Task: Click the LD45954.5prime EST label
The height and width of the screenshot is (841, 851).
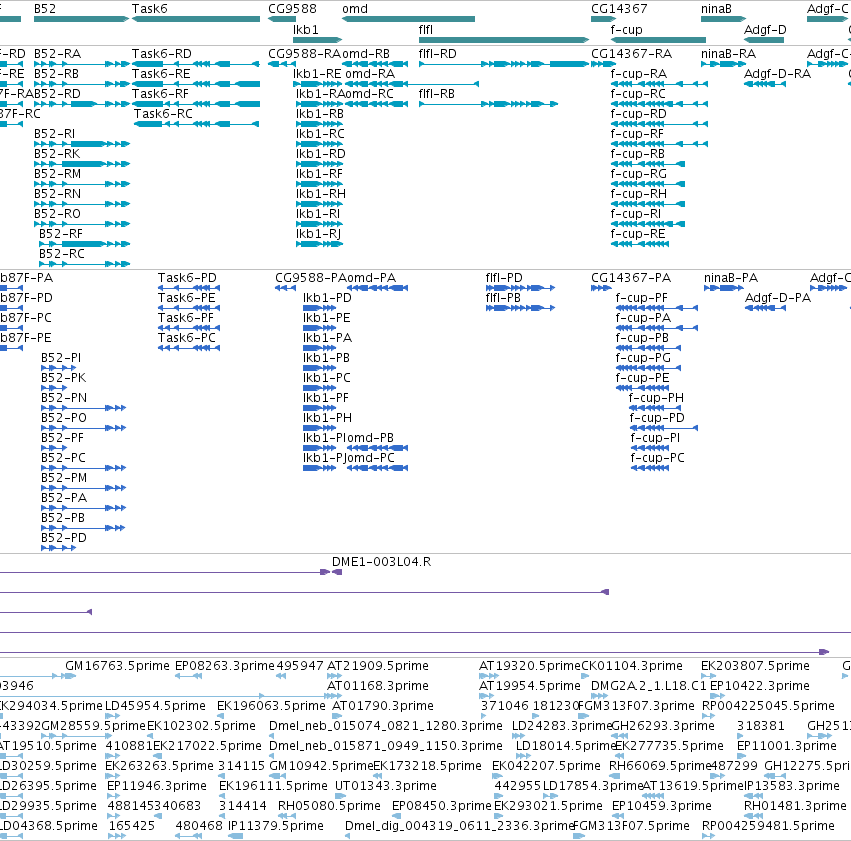Action: 155,706
